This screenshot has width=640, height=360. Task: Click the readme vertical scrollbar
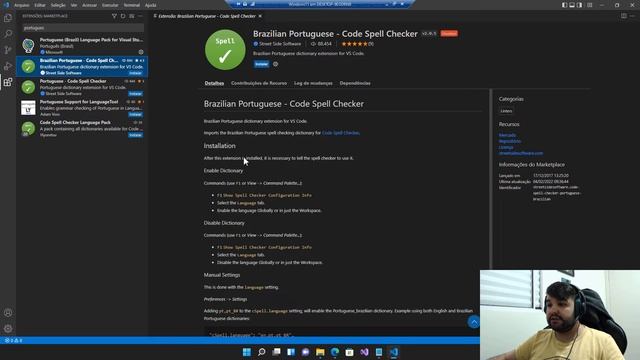pyautogui.click(x=491, y=180)
